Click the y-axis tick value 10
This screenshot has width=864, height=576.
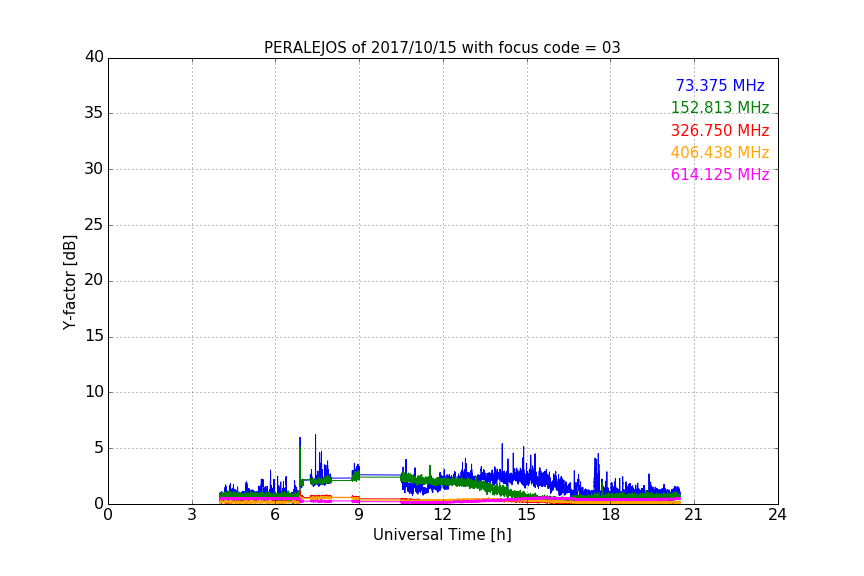point(94,392)
